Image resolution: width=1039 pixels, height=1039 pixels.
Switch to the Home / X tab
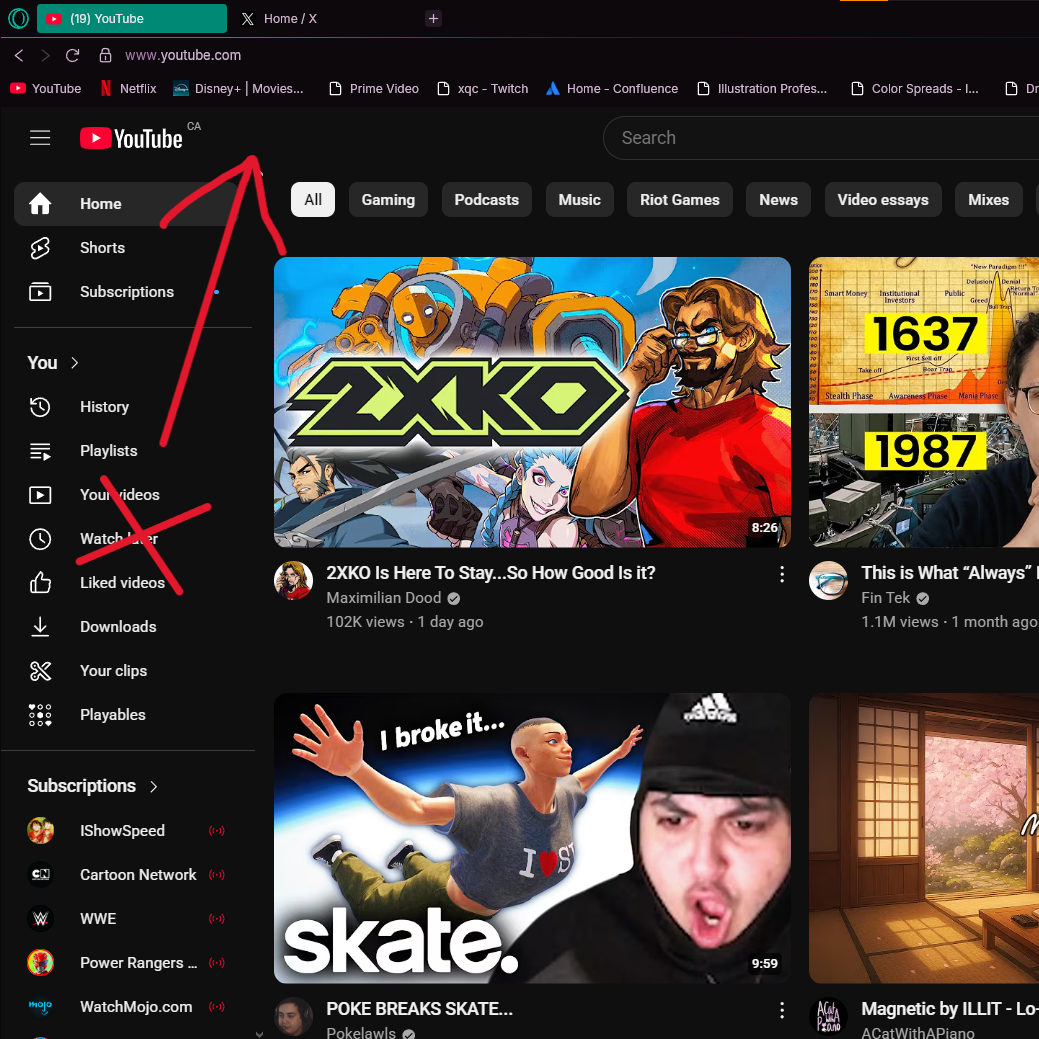290,18
